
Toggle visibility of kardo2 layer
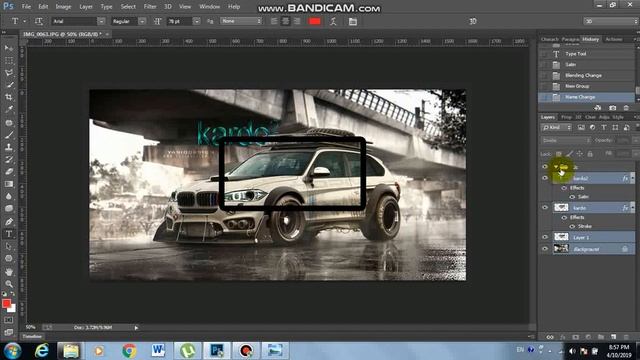(545, 178)
